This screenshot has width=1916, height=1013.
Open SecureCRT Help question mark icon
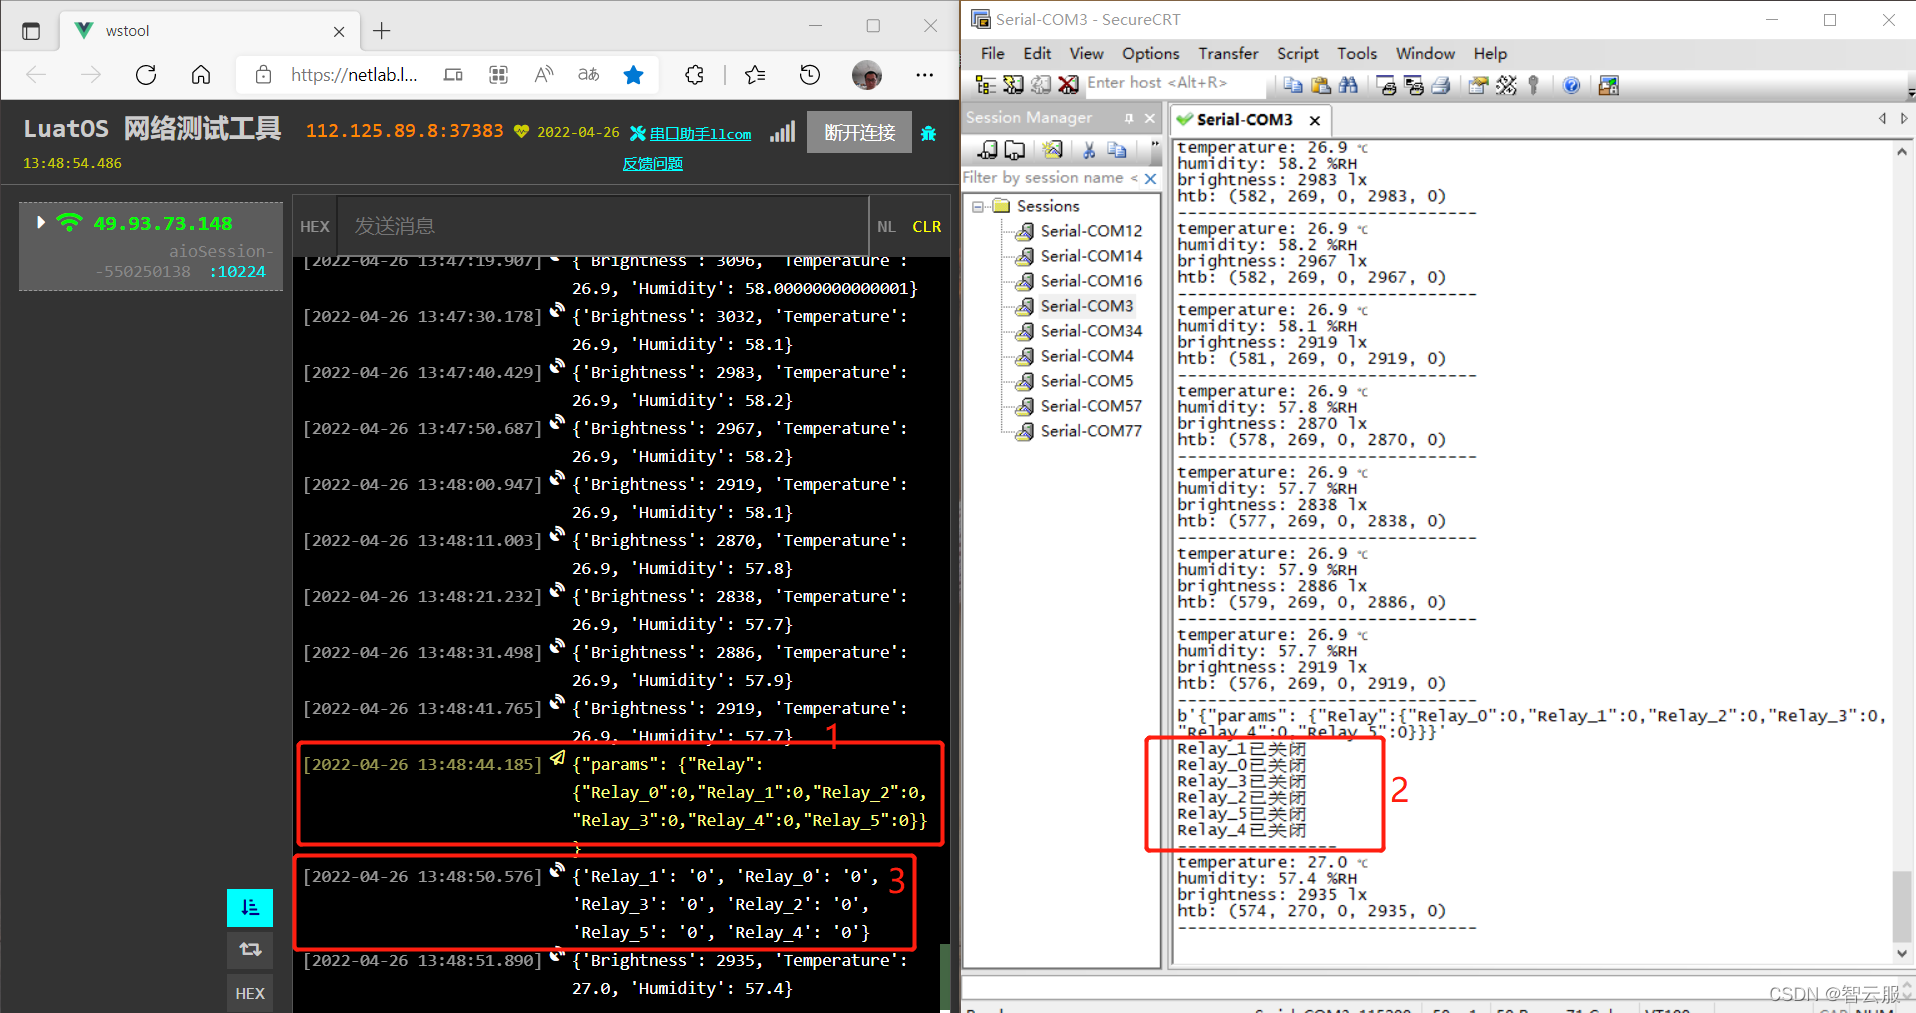(x=1571, y=85)
